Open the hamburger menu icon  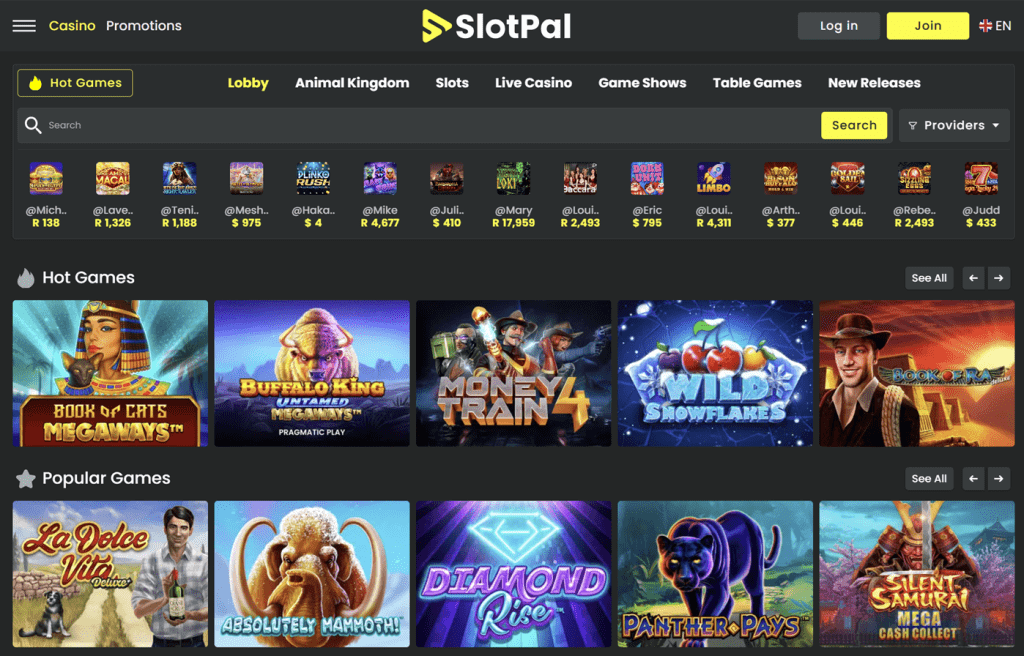[x=24, y=26]
